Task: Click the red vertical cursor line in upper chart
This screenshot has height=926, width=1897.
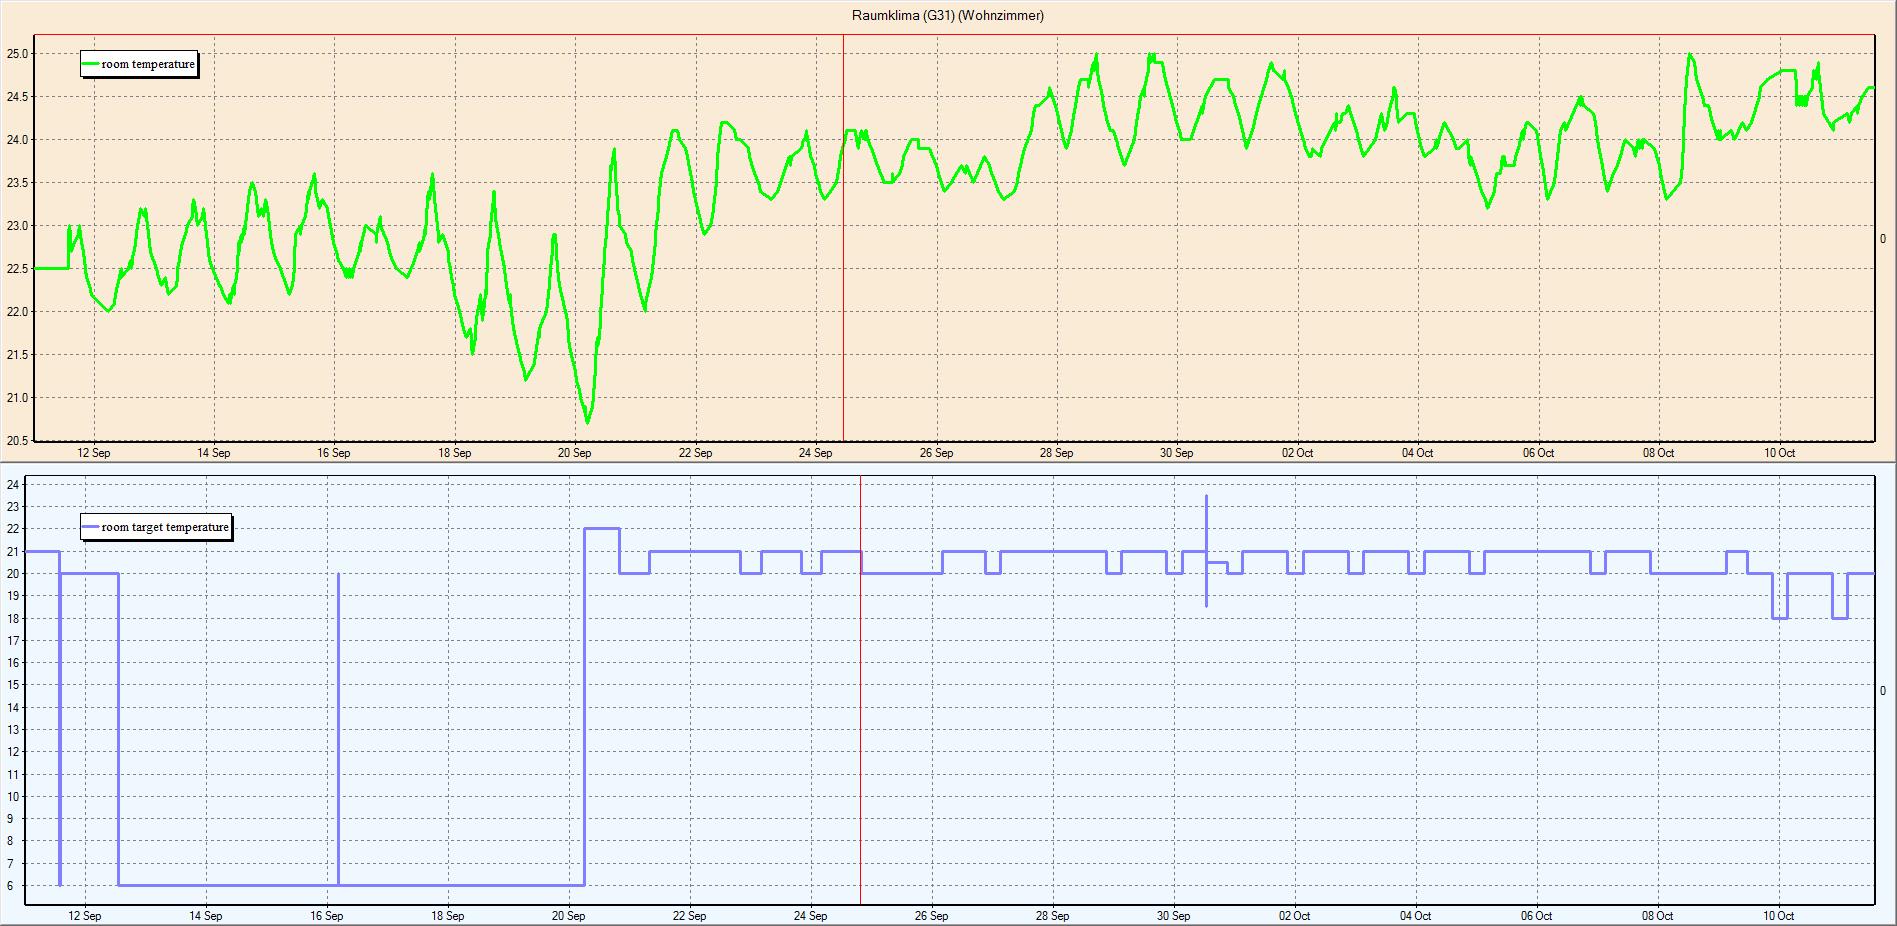Action: (x=843, y=300)
